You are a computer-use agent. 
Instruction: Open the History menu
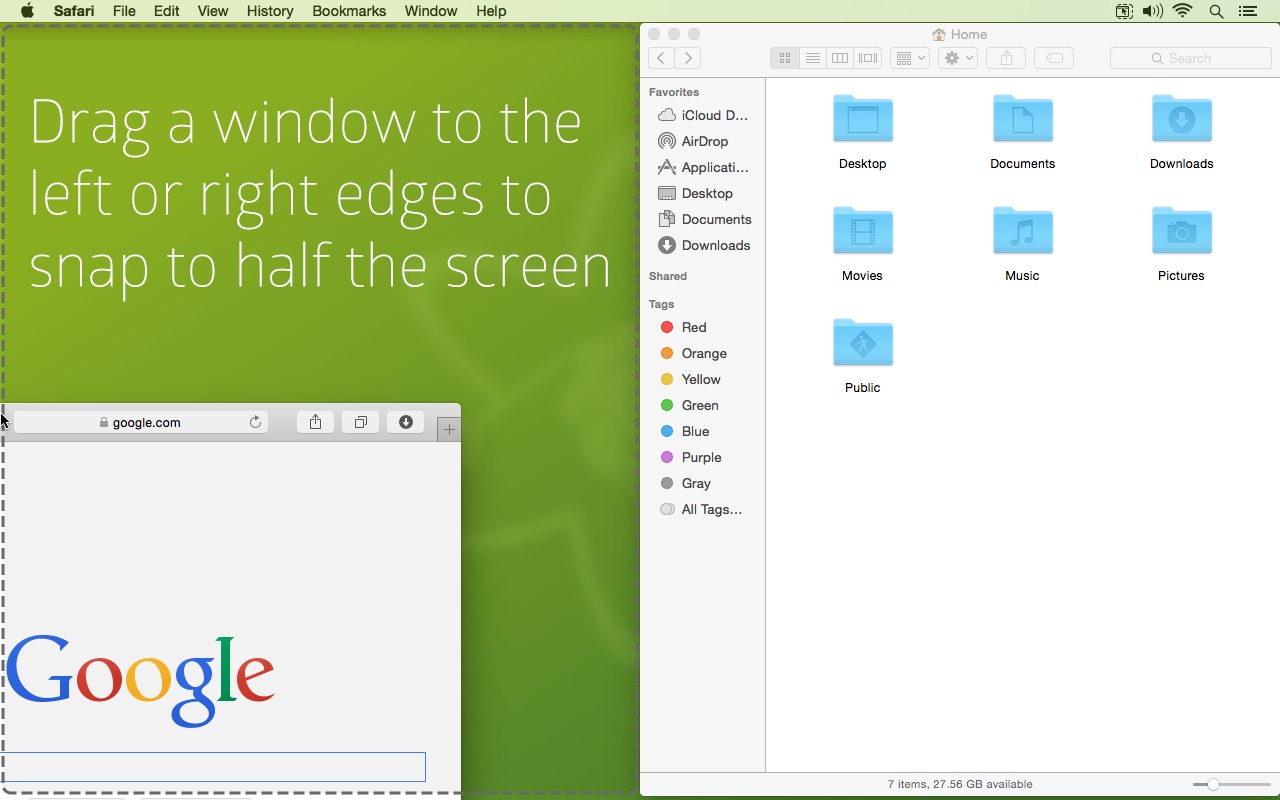coord(270,11)
